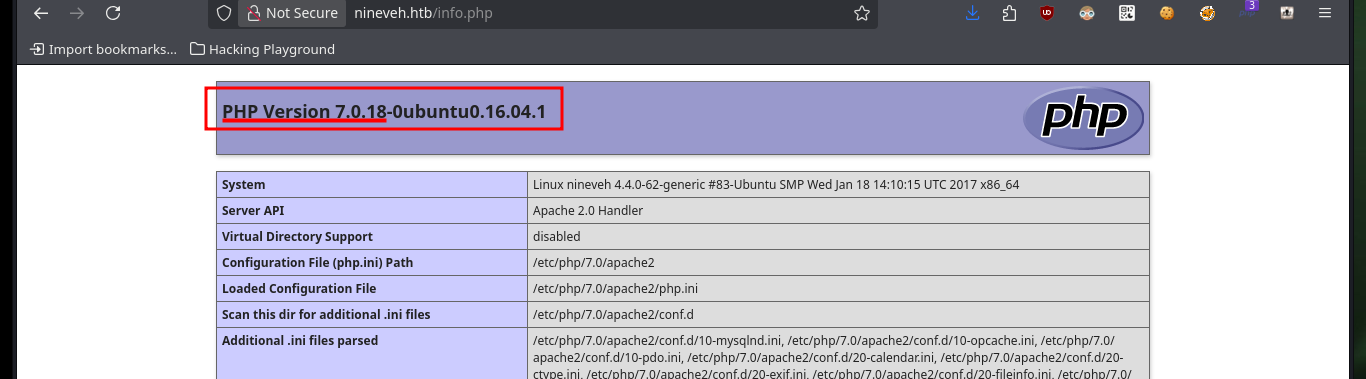This screenshot has width=1366, height=379.
Task: Click the PHP Version 7.0.18 heading
Action: point(384,111)
